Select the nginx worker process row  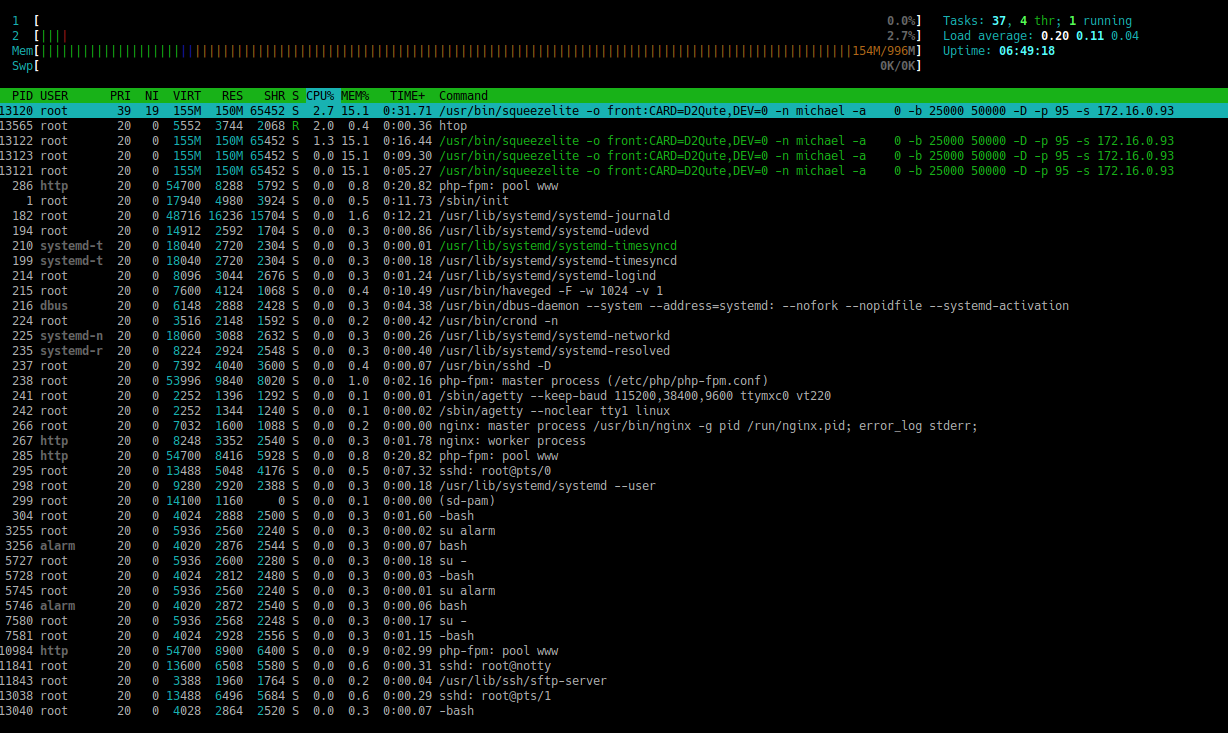[512, 441]
